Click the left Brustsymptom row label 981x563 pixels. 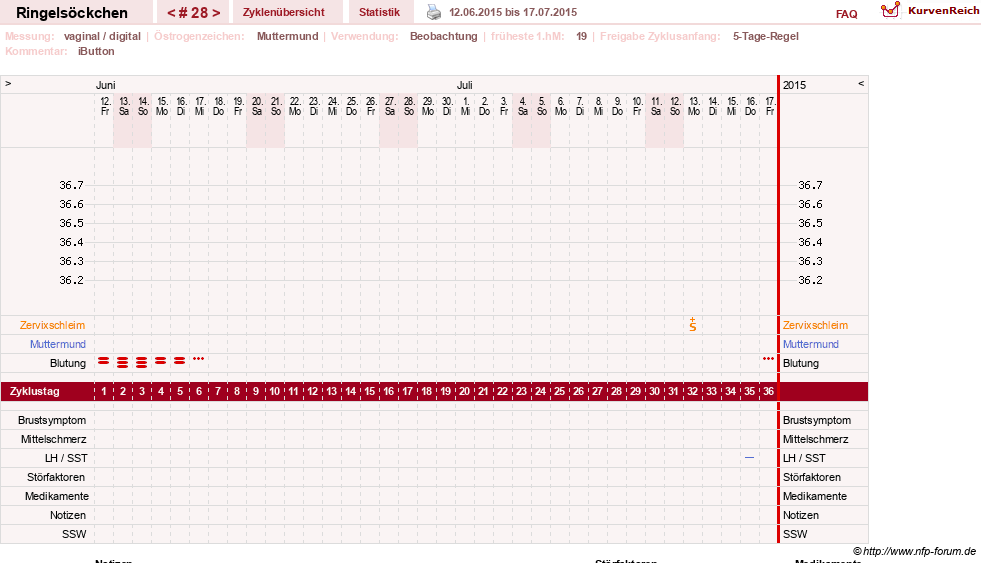52,420
